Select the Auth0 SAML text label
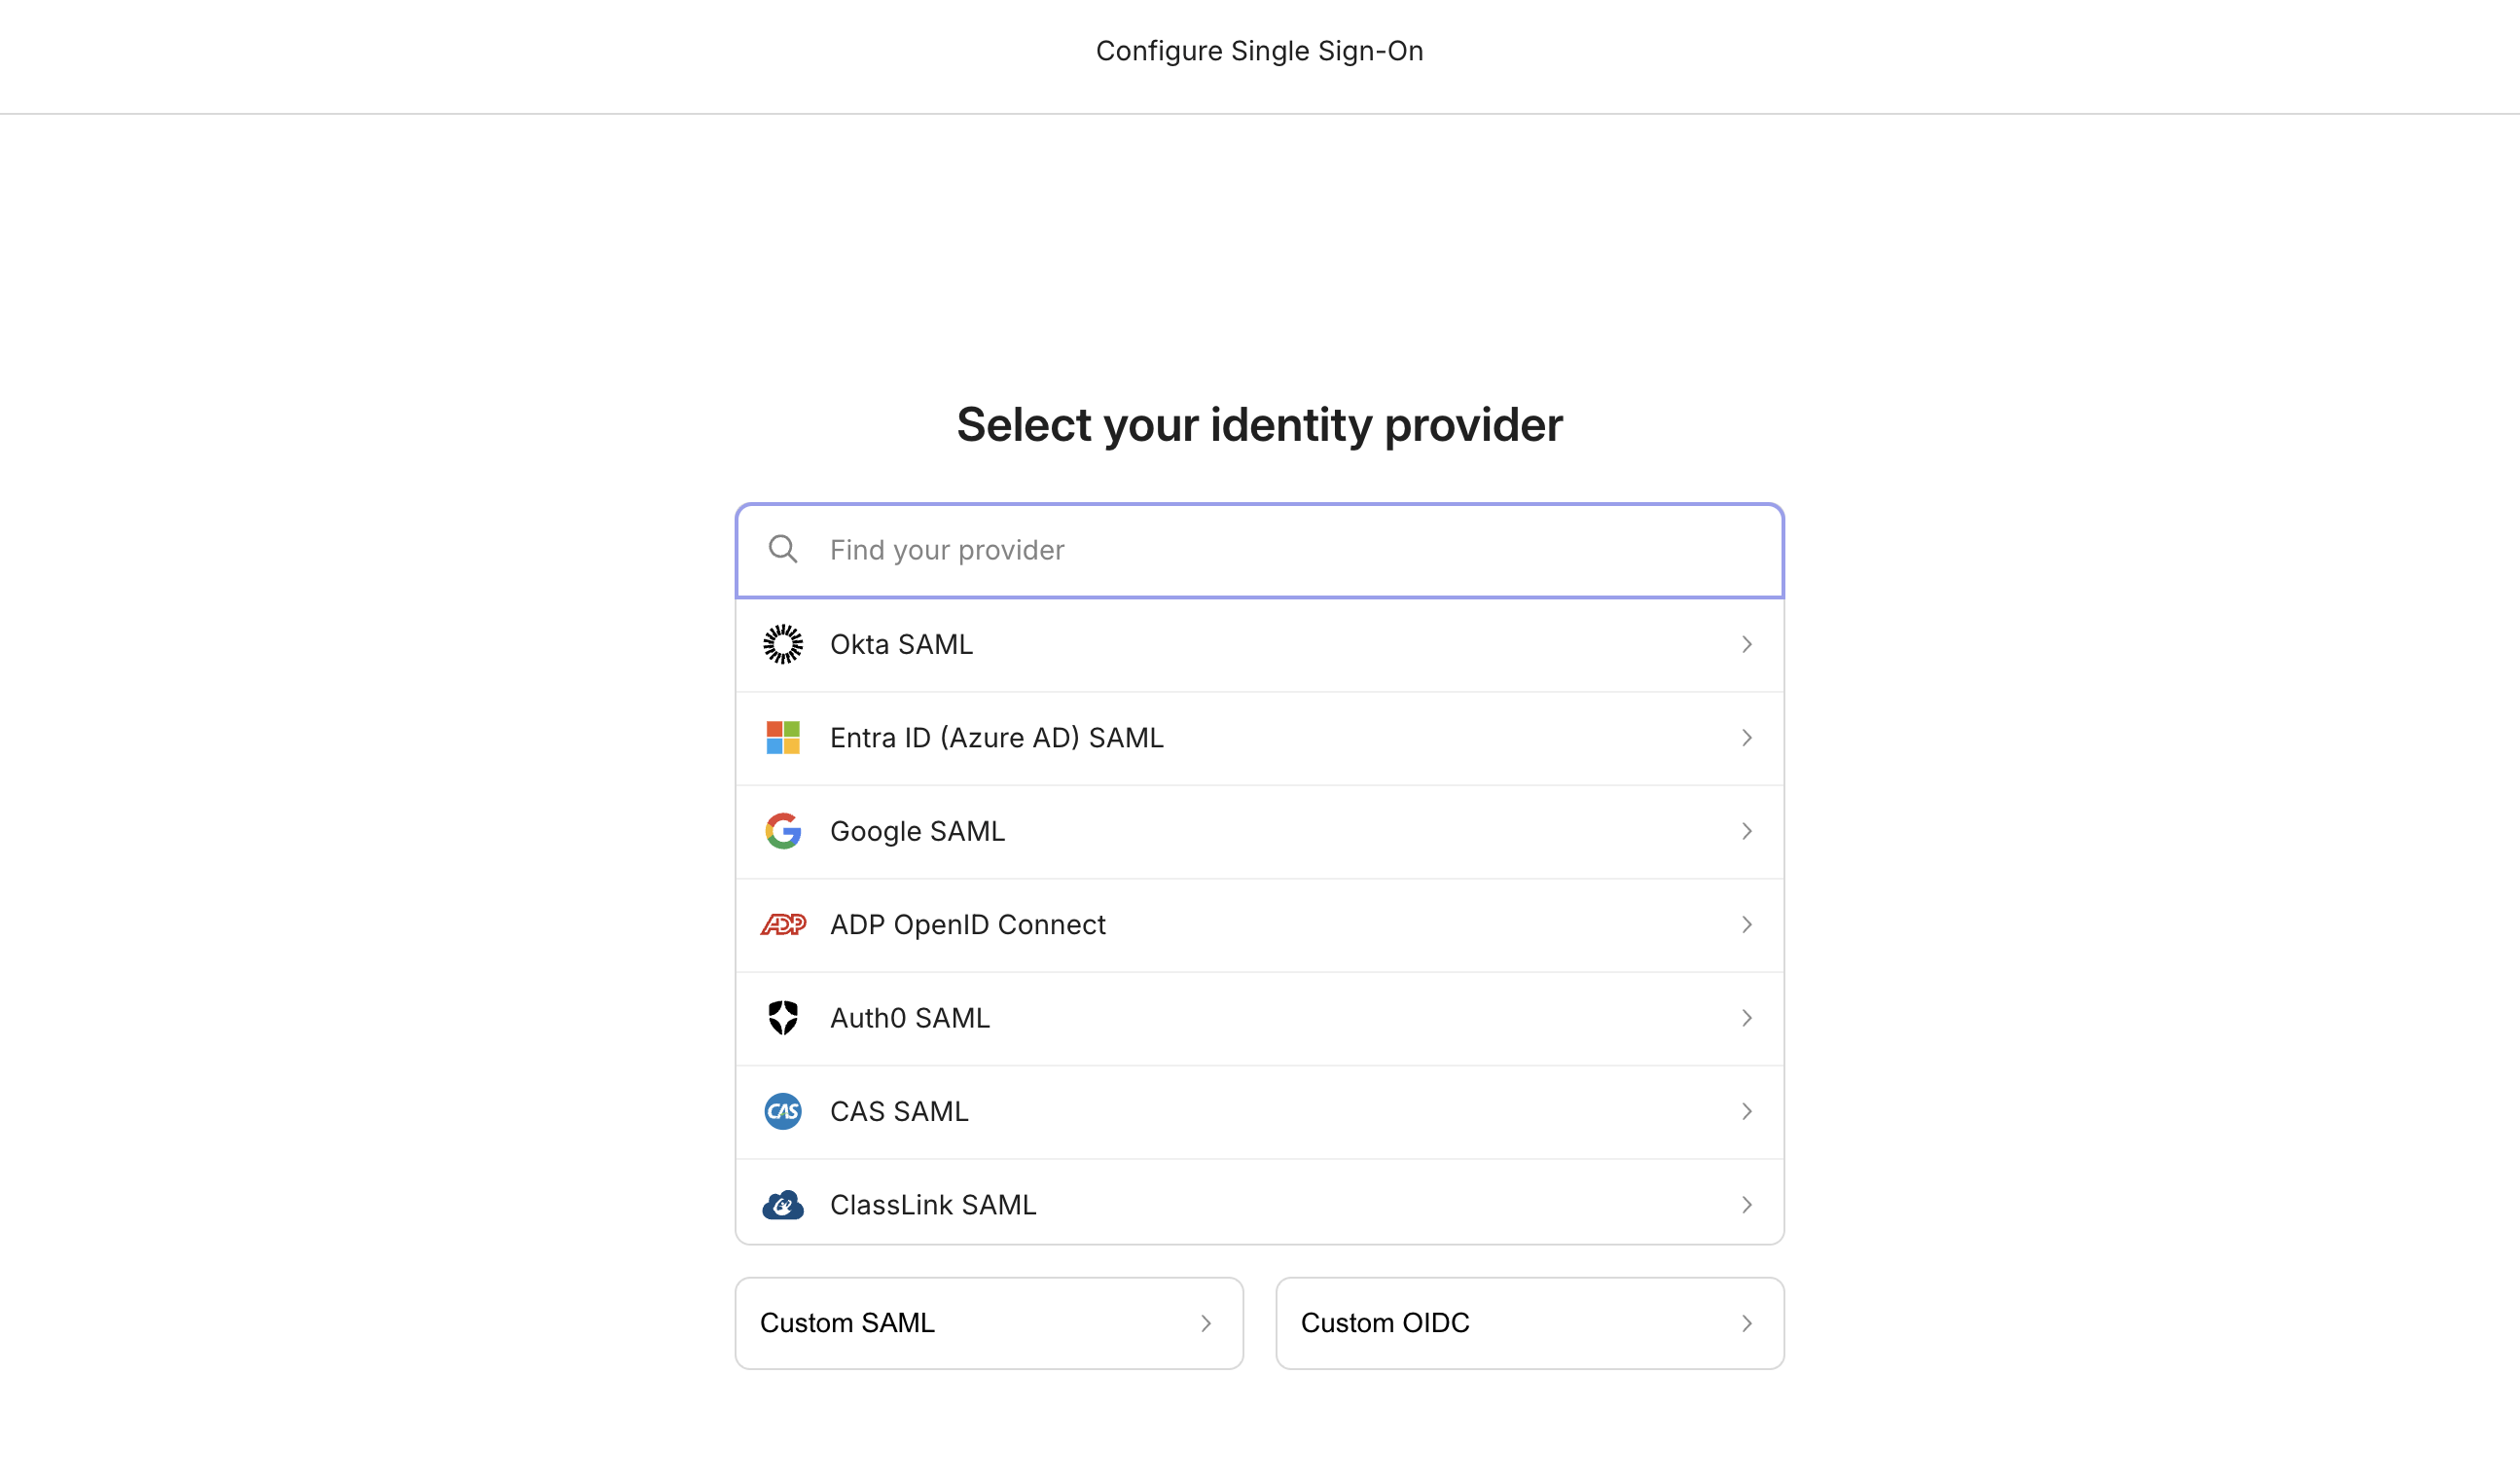 click(x=909, y=1018)
